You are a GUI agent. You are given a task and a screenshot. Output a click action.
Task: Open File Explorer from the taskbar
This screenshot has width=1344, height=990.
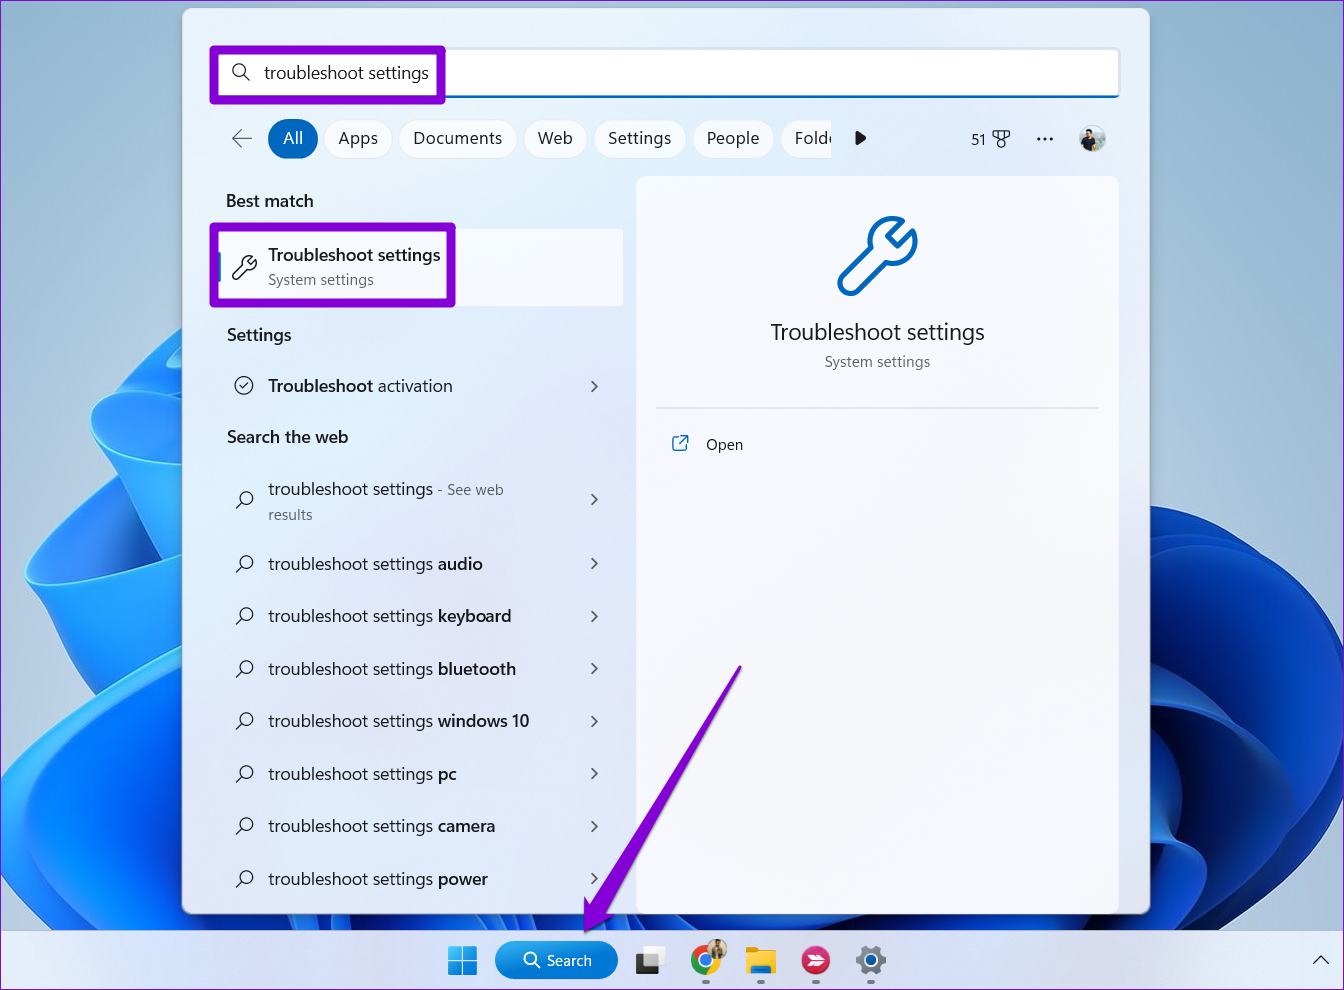tap(760, 960)
